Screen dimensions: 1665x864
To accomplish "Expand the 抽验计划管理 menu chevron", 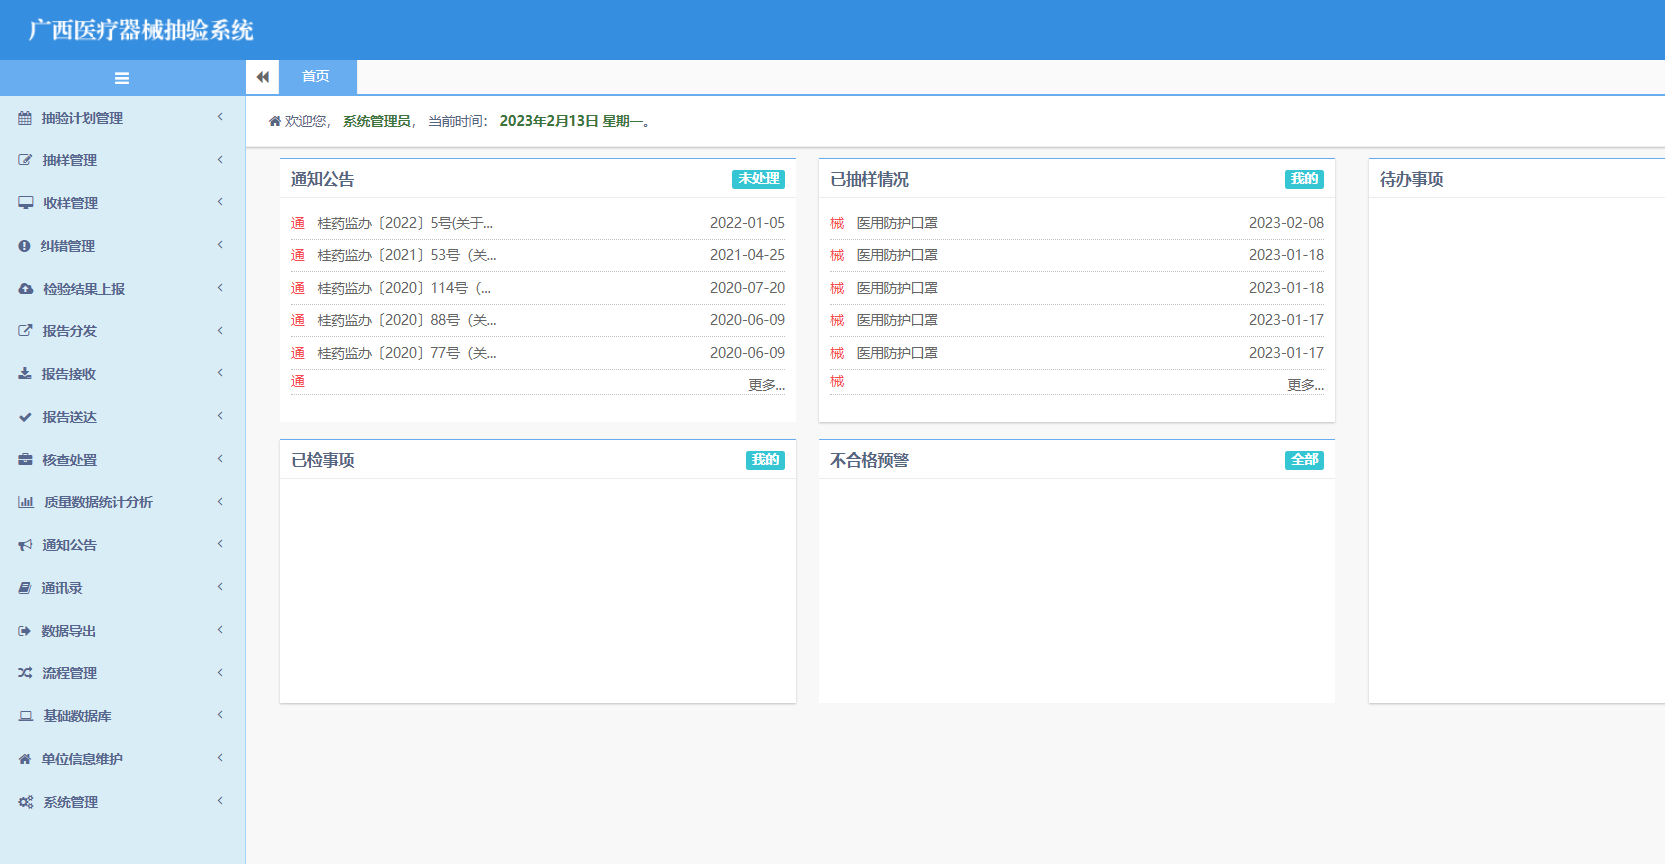I will pos(220,117).
